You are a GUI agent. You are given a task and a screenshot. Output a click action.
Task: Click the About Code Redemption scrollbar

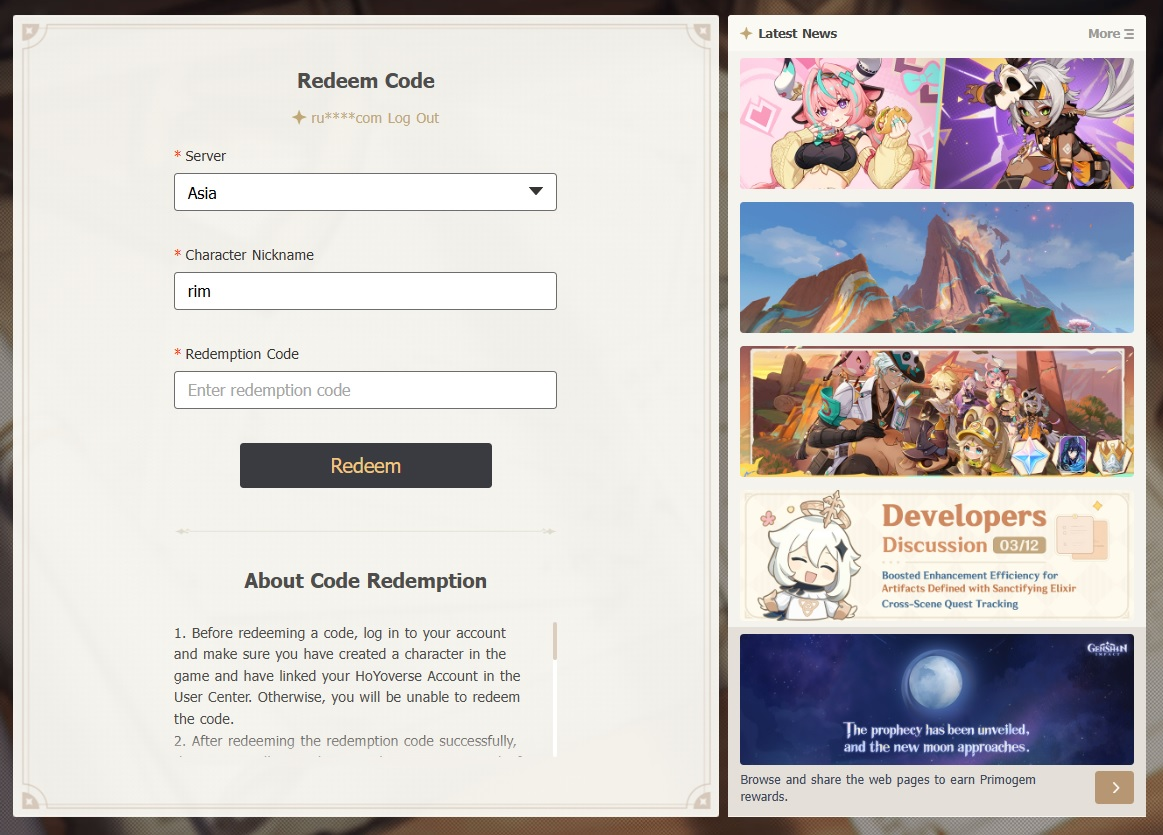555,641
